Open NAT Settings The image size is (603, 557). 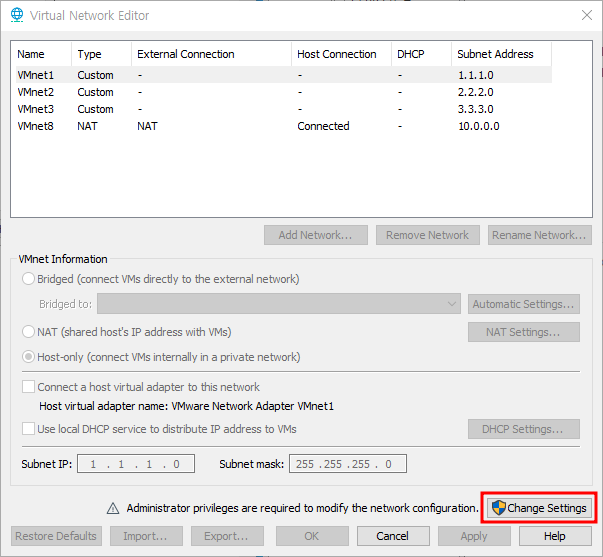(524, 332)
